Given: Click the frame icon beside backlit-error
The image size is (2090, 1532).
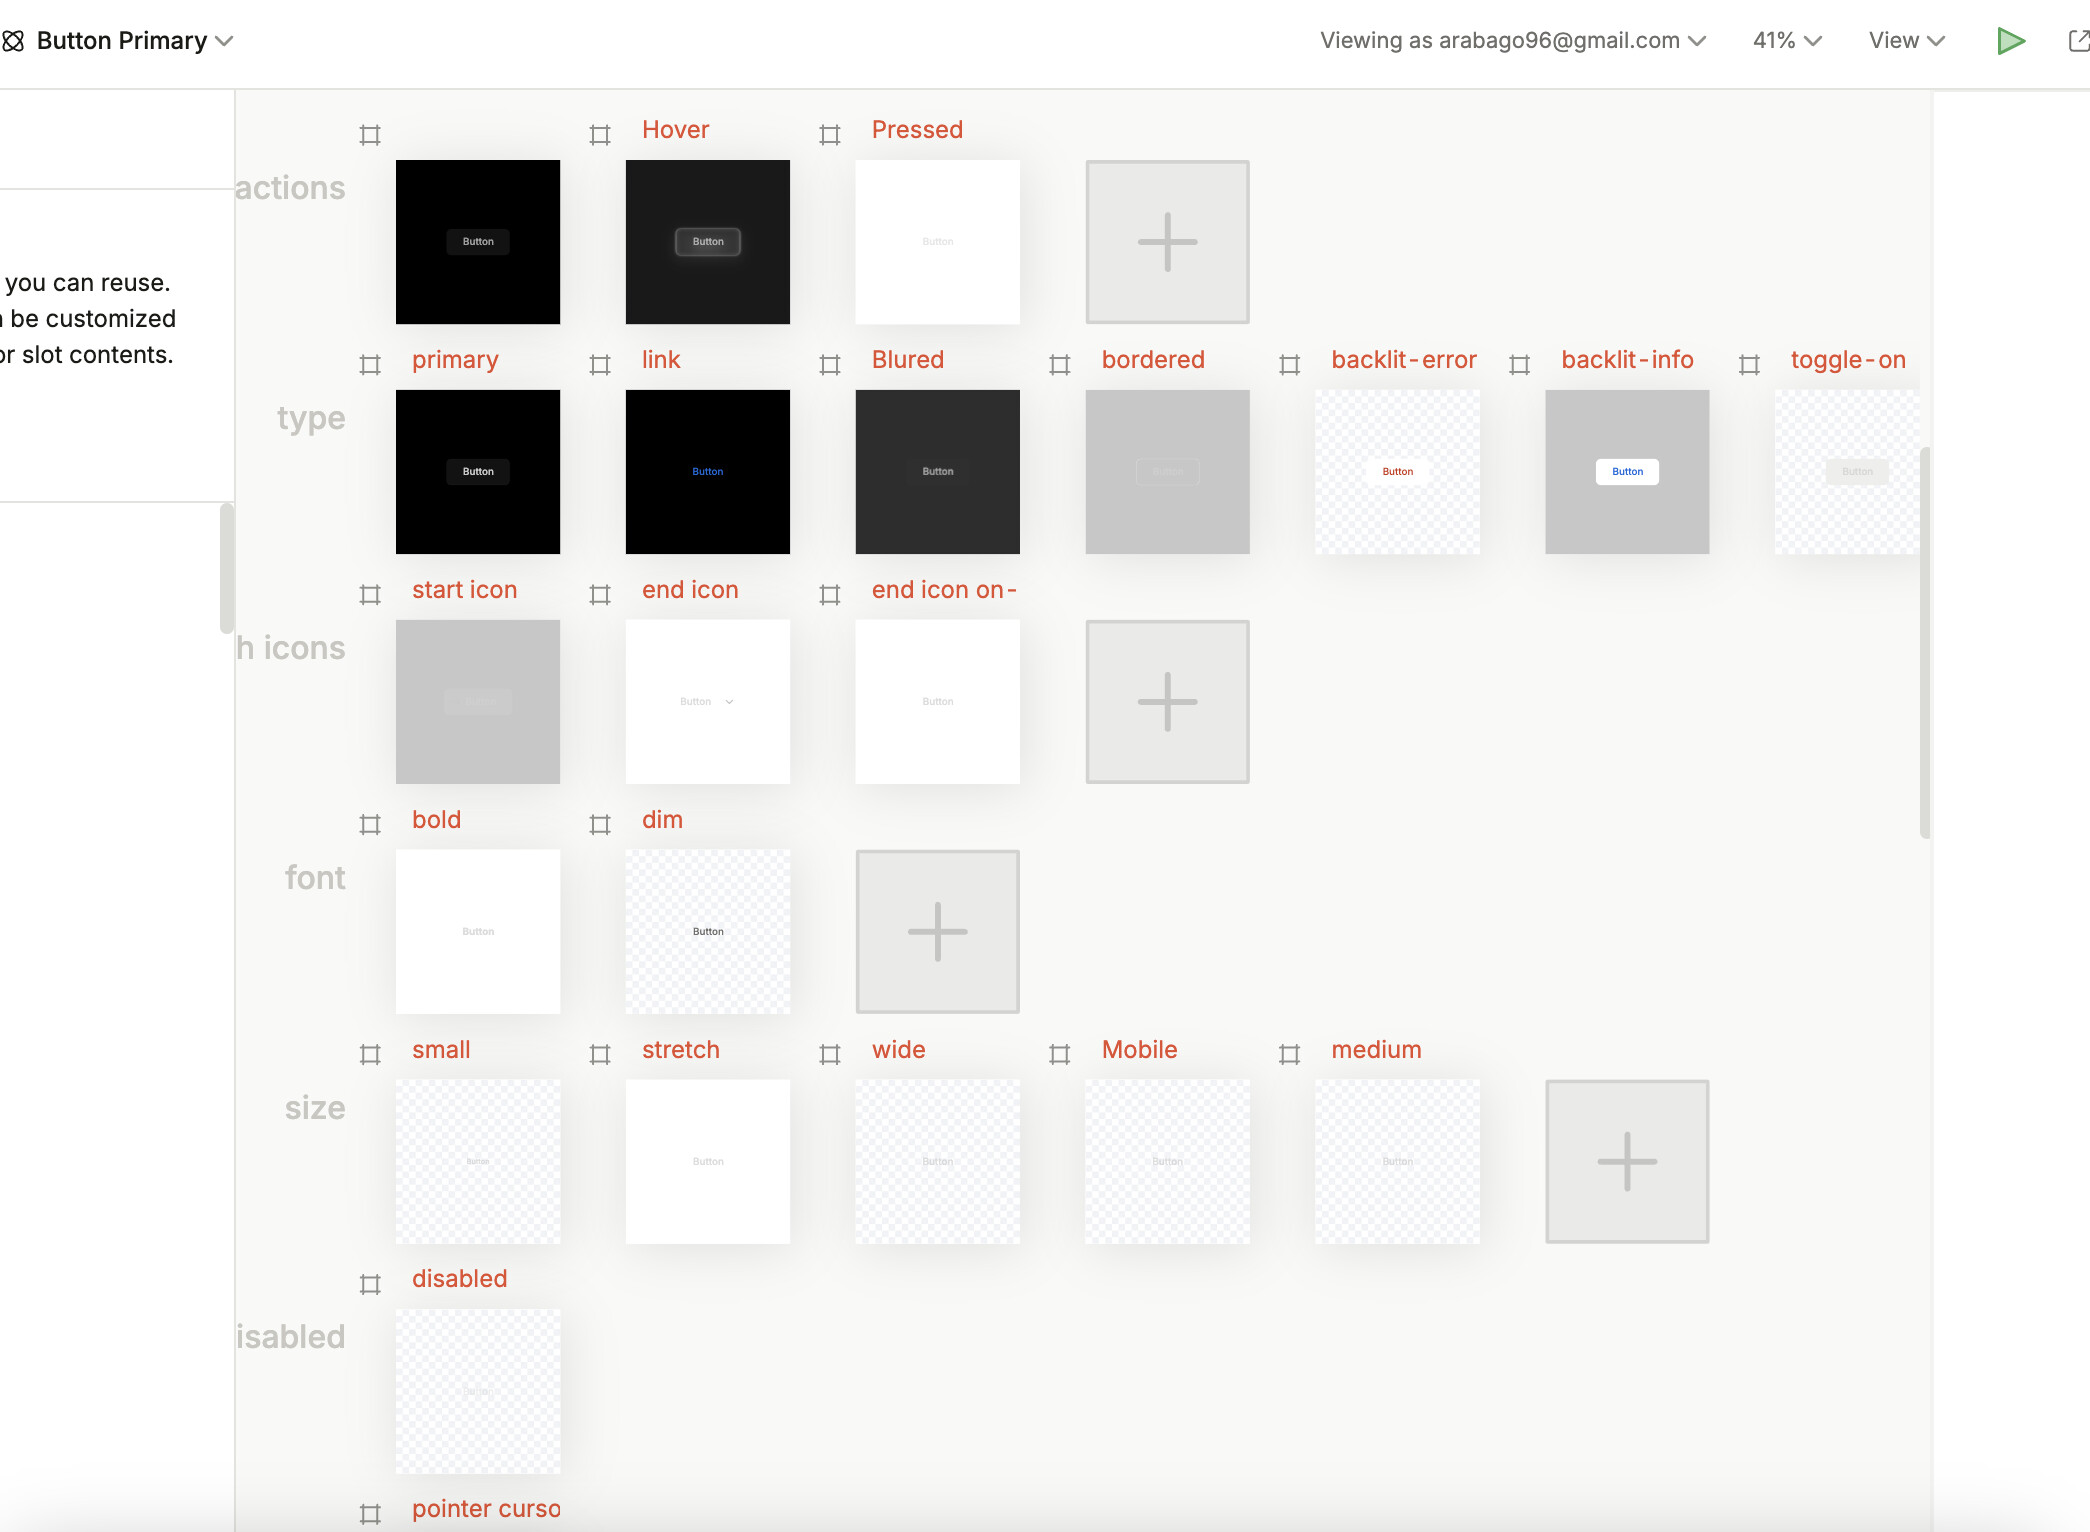Looking at the screenshot, I should coord(1290,365).
